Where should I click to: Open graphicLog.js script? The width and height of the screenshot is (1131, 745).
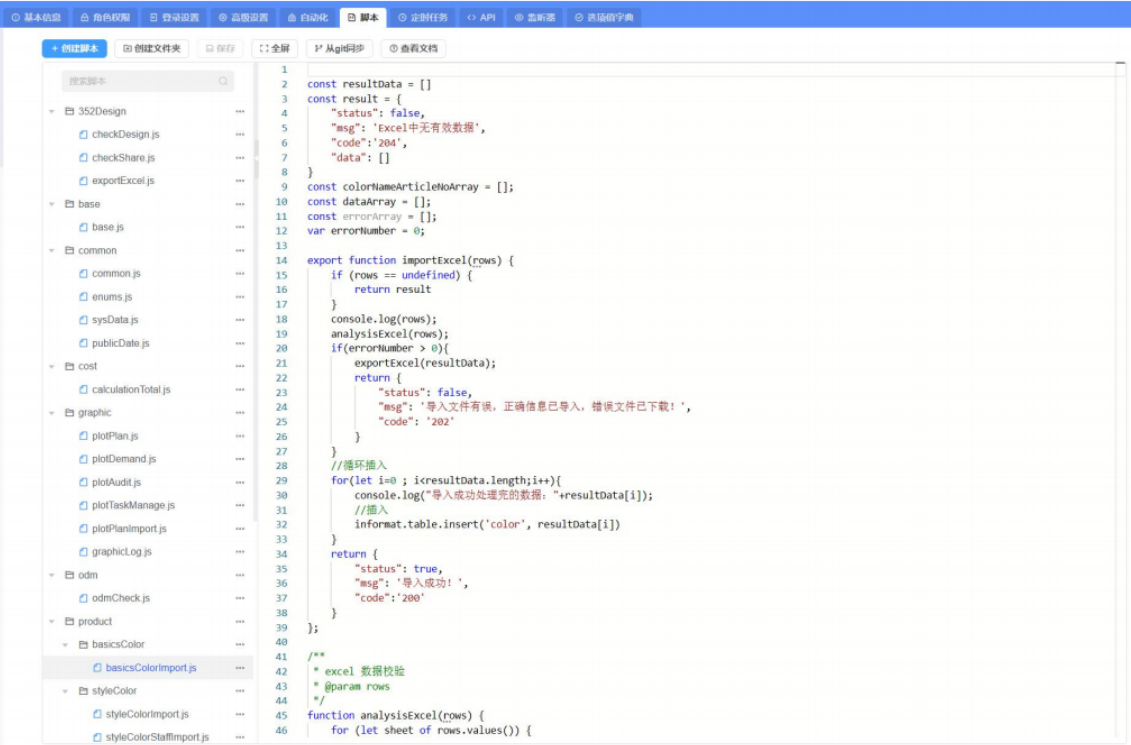point(122,552)
